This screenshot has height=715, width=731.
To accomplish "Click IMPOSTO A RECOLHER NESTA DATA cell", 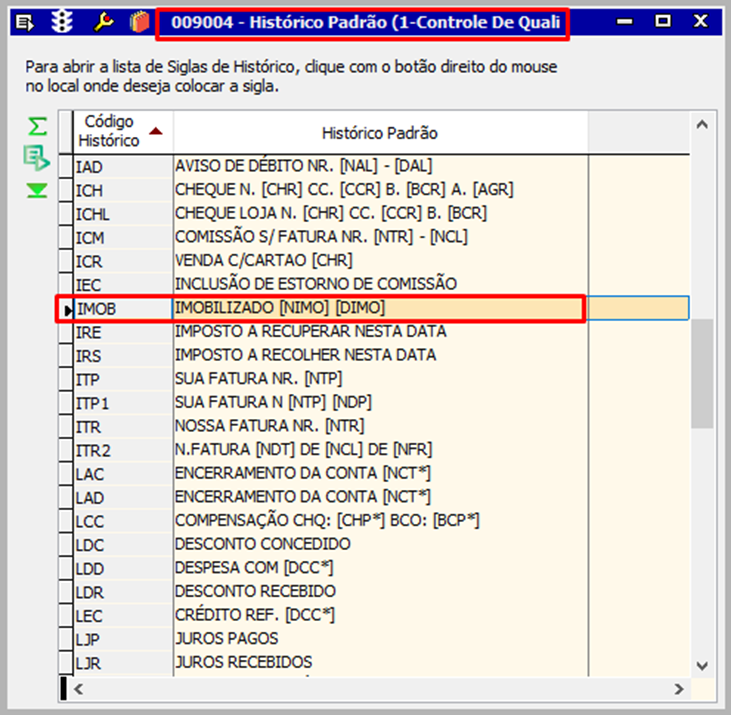I will 380,355.
